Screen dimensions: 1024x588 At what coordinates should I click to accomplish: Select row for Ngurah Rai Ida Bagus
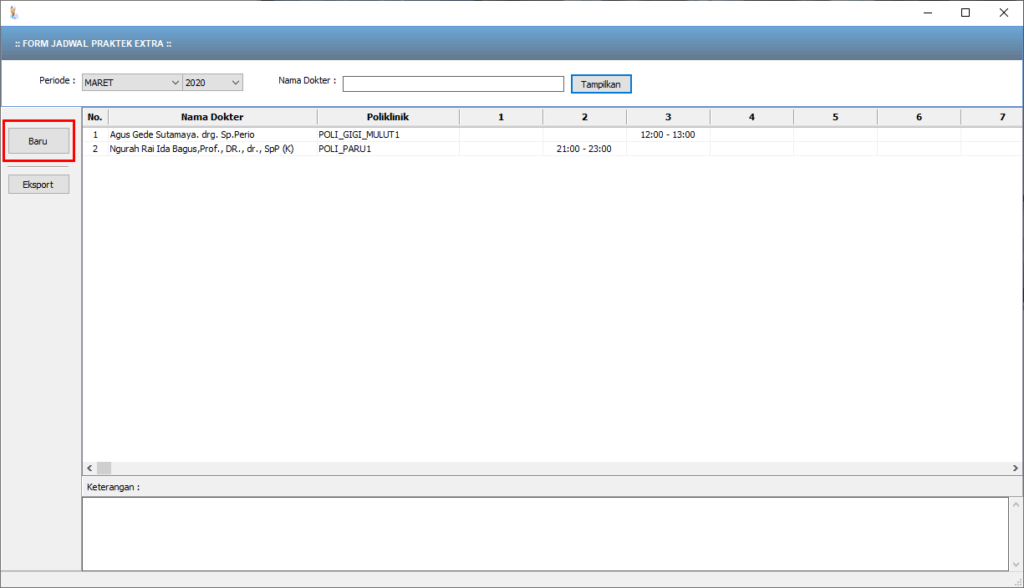(201, 149)
